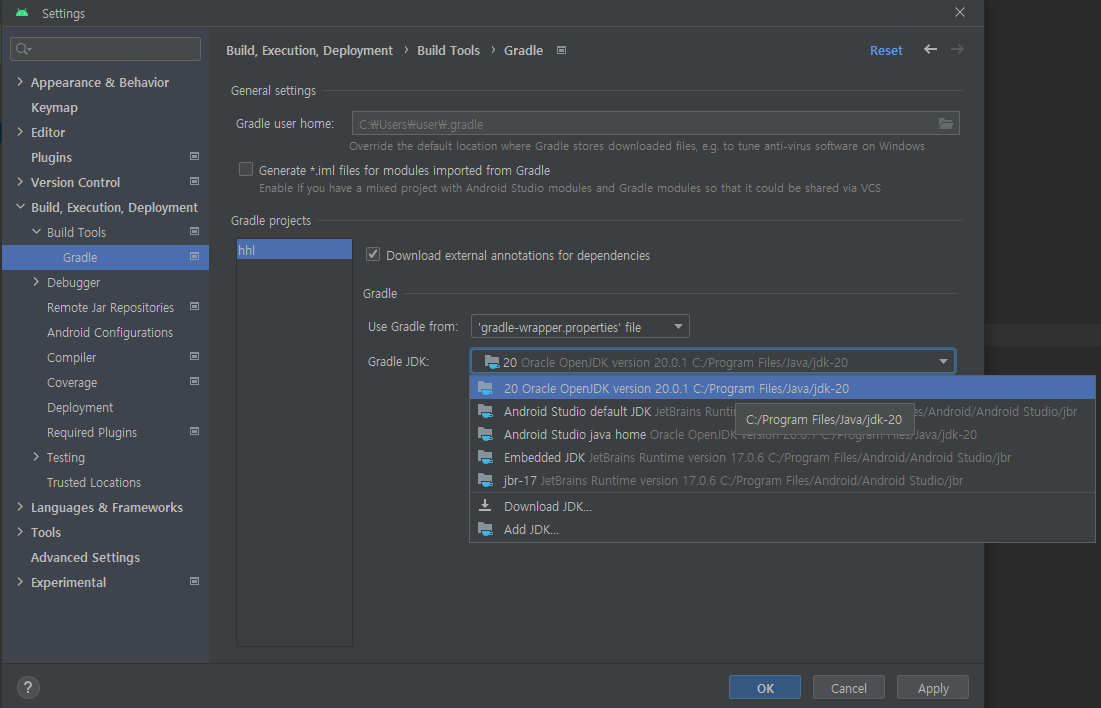The height and width of the screenshot is (708, 1101).
Task: Click the Add JDK folder icon
Action: click(x=485, y=529)
